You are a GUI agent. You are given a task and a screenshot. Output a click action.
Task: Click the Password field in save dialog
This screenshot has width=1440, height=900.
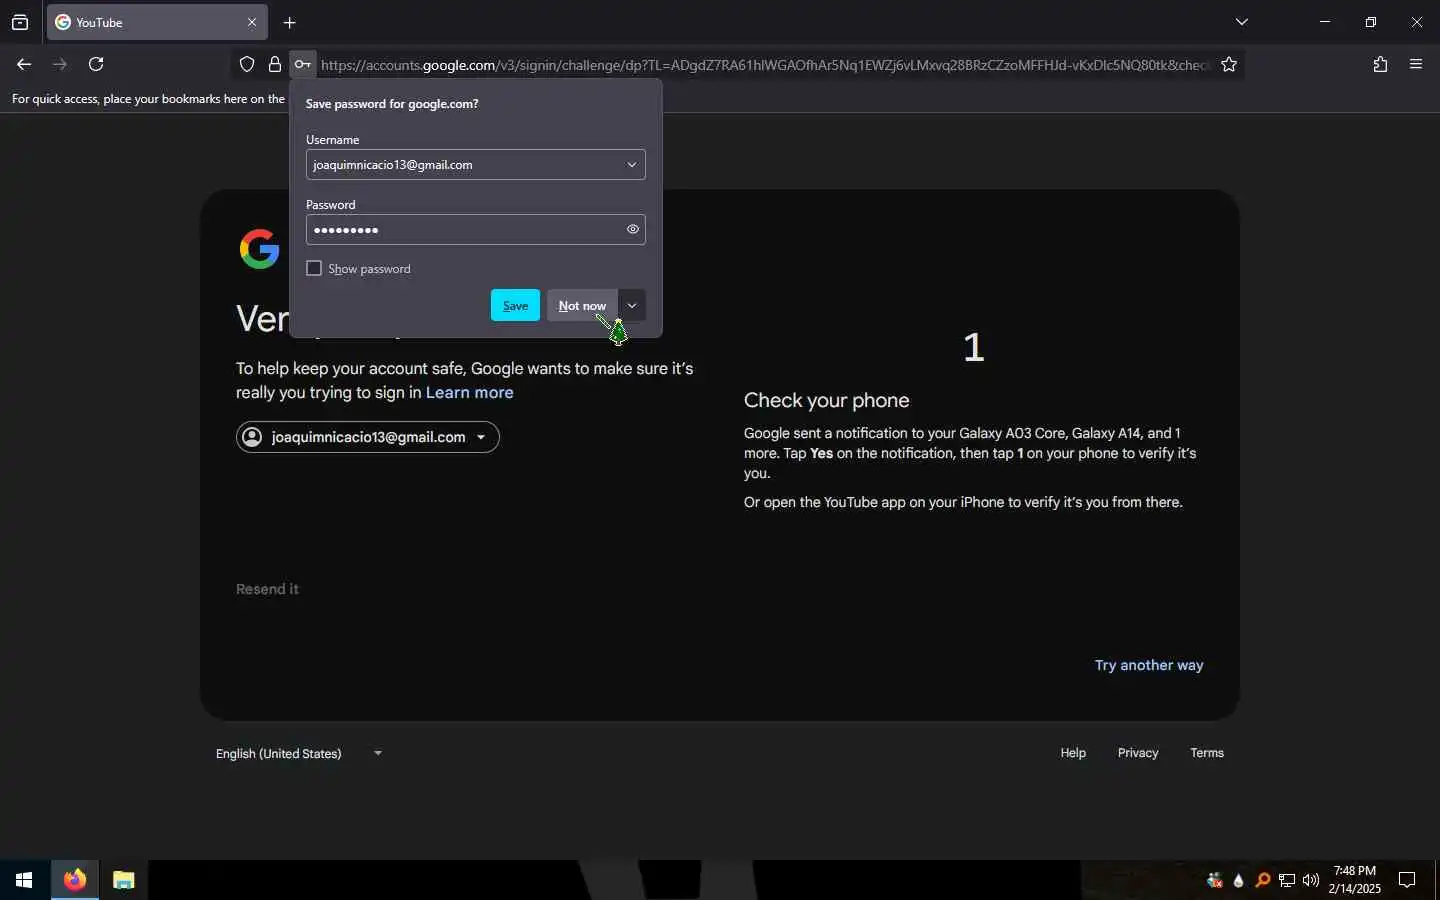click(x=475, y=230)
